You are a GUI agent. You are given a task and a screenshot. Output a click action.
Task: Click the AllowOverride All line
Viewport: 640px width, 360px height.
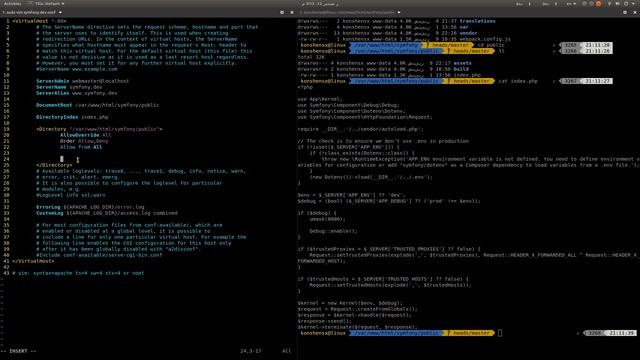85,135
